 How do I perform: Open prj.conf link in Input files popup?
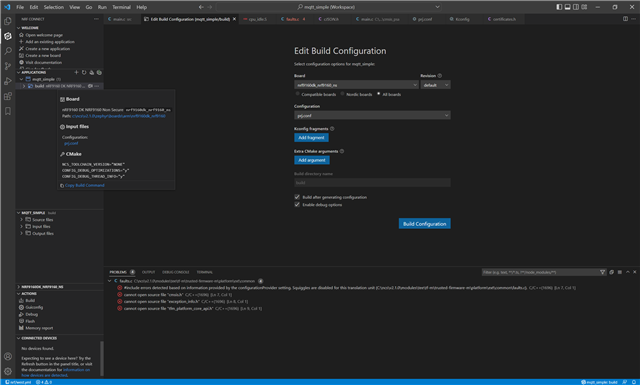pos(71,143)
